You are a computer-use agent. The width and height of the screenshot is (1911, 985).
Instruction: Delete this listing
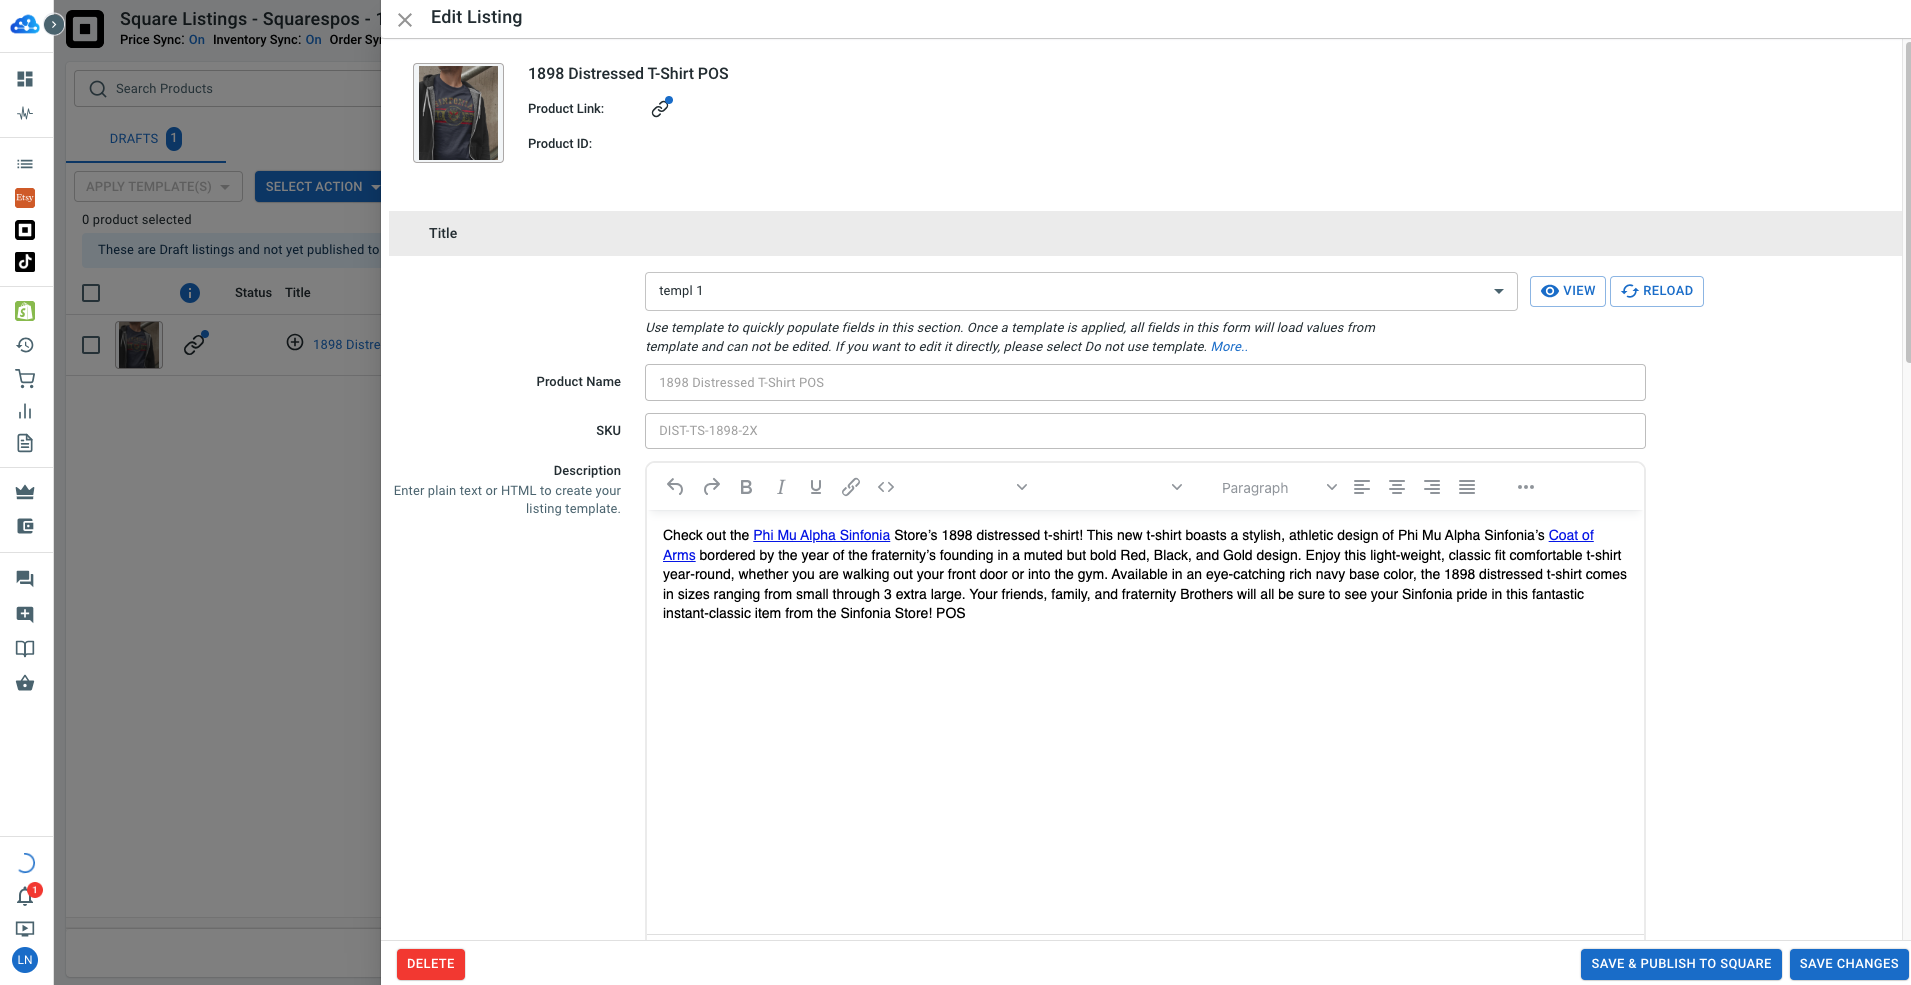431,964
